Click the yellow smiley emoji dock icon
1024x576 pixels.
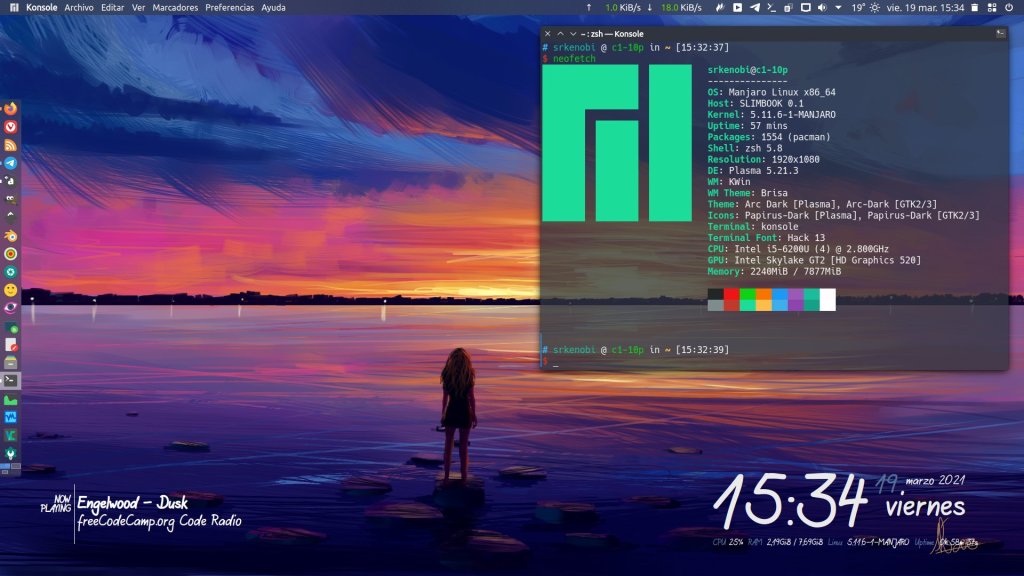11,289
